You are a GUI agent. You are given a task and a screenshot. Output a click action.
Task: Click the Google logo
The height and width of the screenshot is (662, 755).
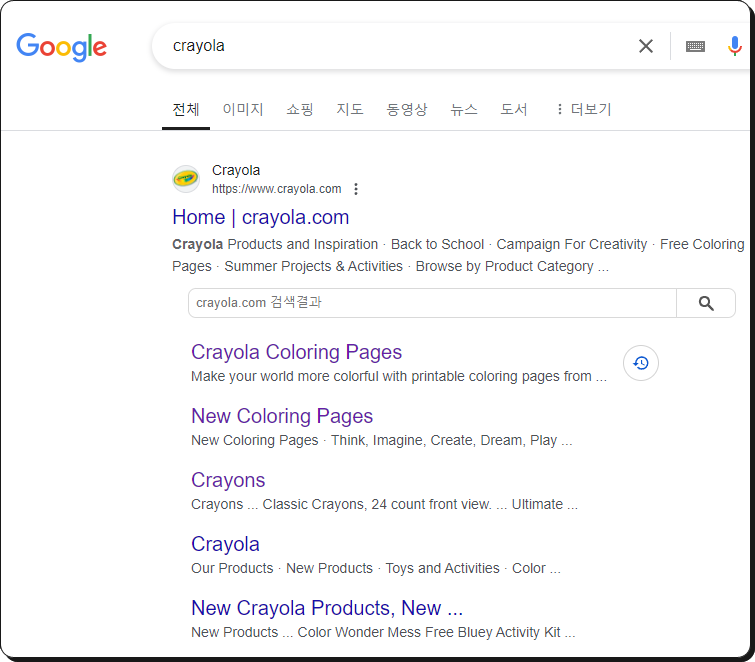pyautogui.click(x=61, y=47)
